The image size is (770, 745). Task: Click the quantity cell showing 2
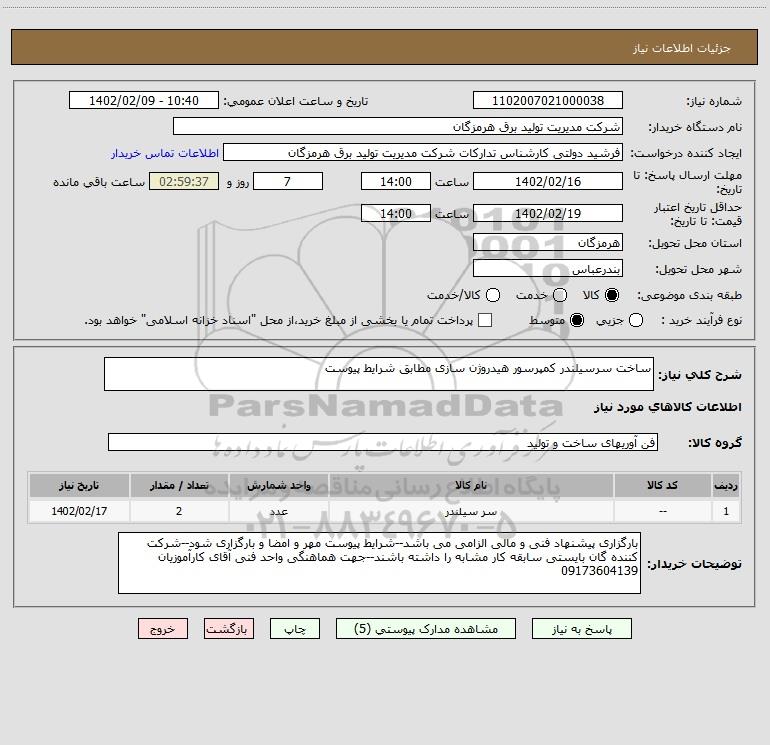(179, 511)
